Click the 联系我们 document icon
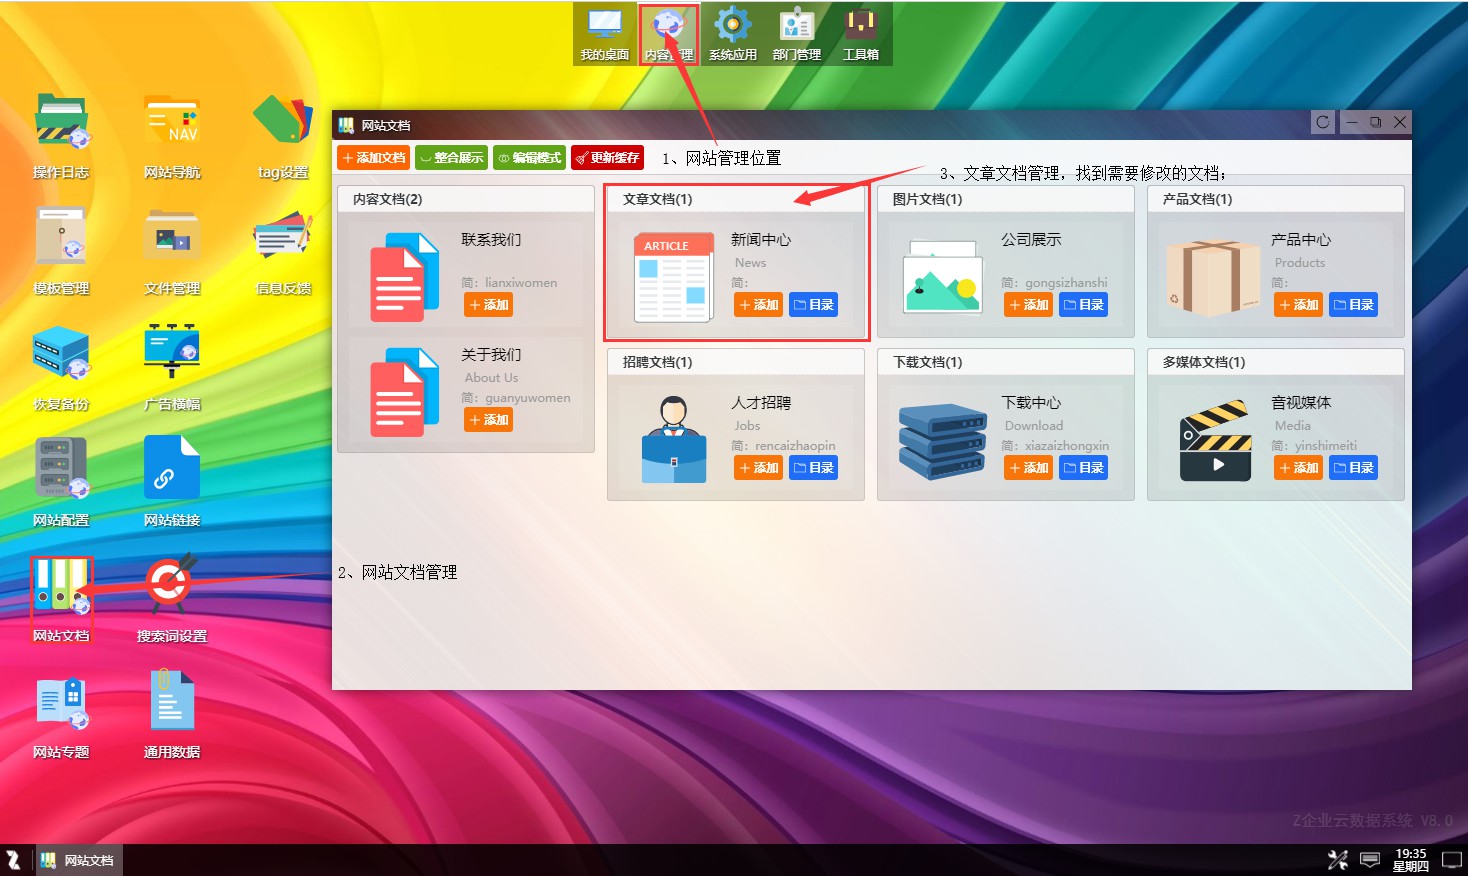Viewport: 1468px width, 876px height. [x=405, y=277]
